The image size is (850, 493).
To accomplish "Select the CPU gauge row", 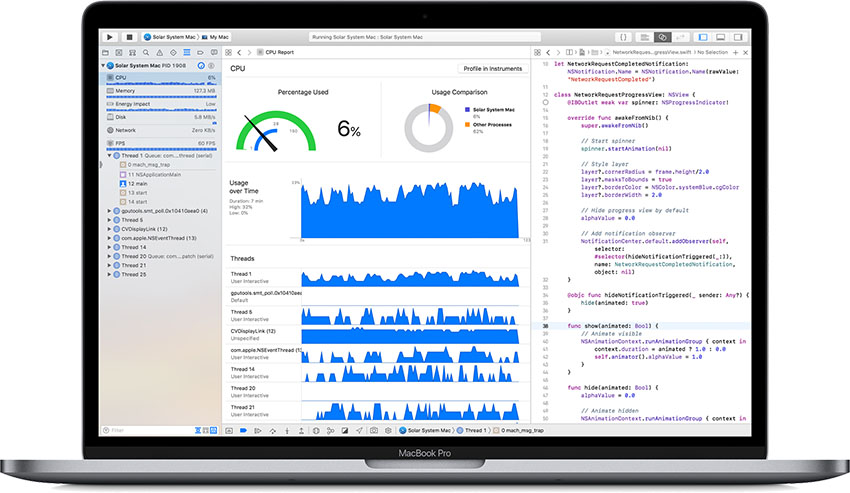I will click(161, 78).
